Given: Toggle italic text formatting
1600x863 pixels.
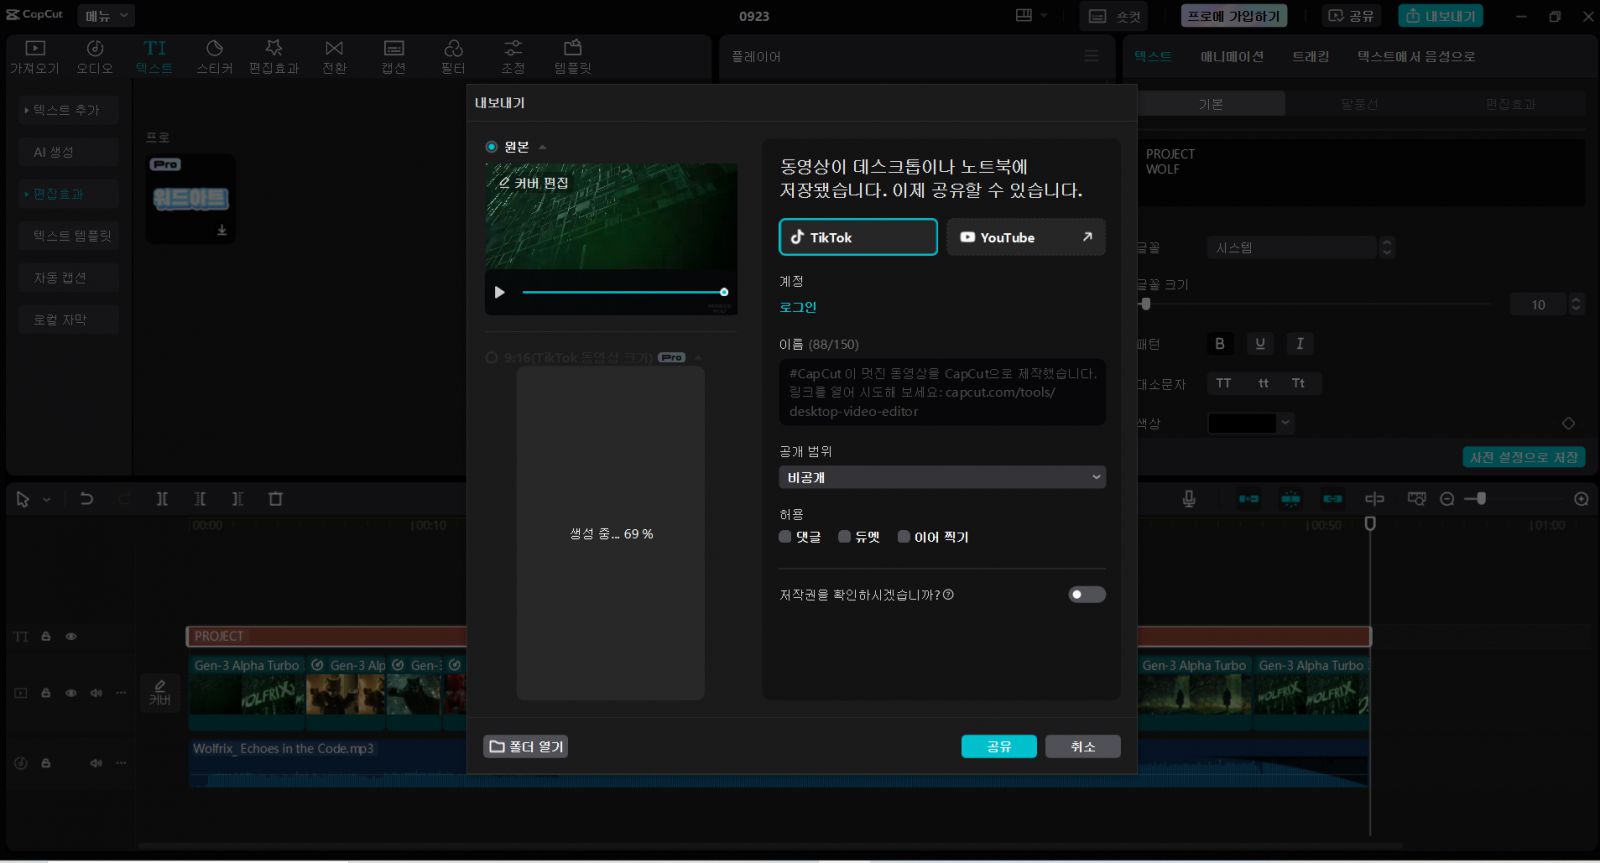Looking at the screenshot, I should click(1300, 344).
